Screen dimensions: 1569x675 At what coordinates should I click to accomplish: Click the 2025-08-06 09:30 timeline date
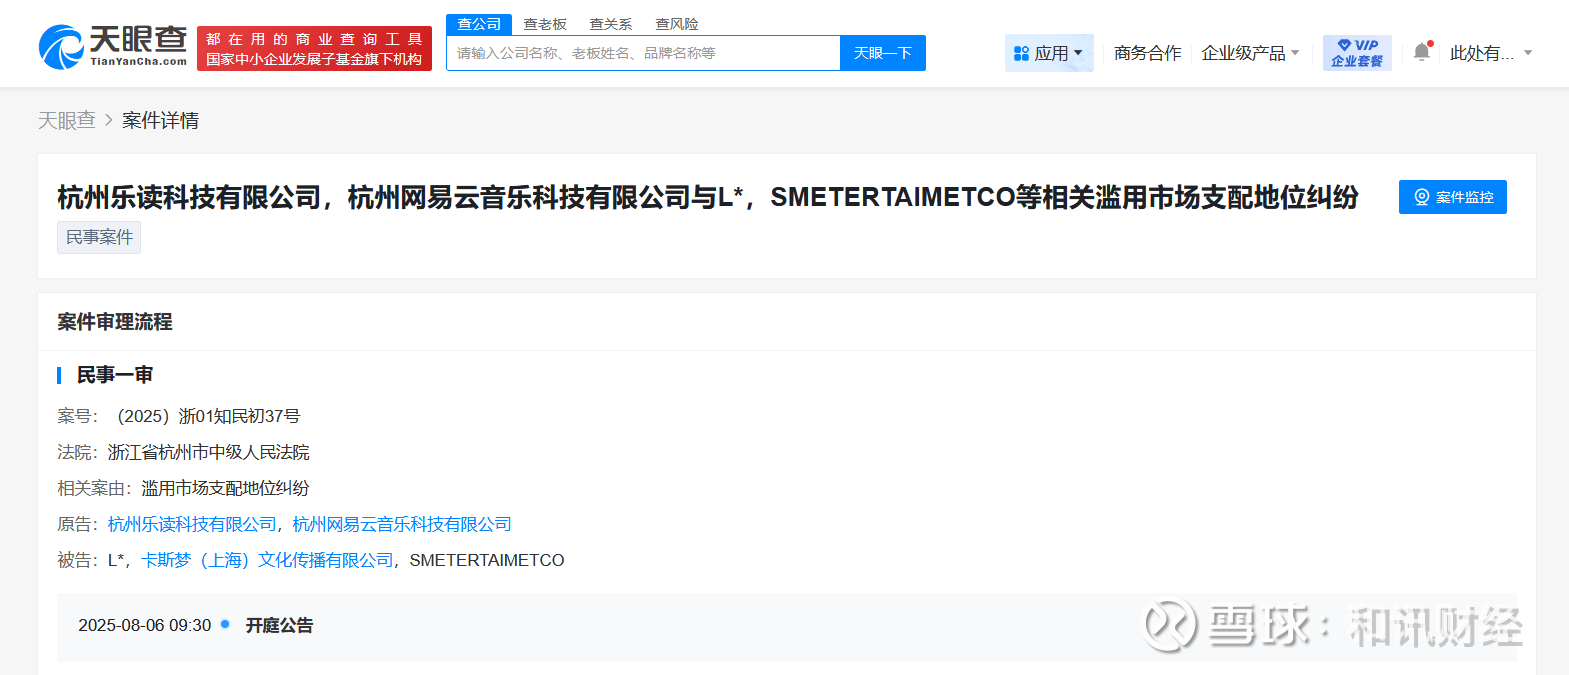pyautogui.click(x=145, y=625)
